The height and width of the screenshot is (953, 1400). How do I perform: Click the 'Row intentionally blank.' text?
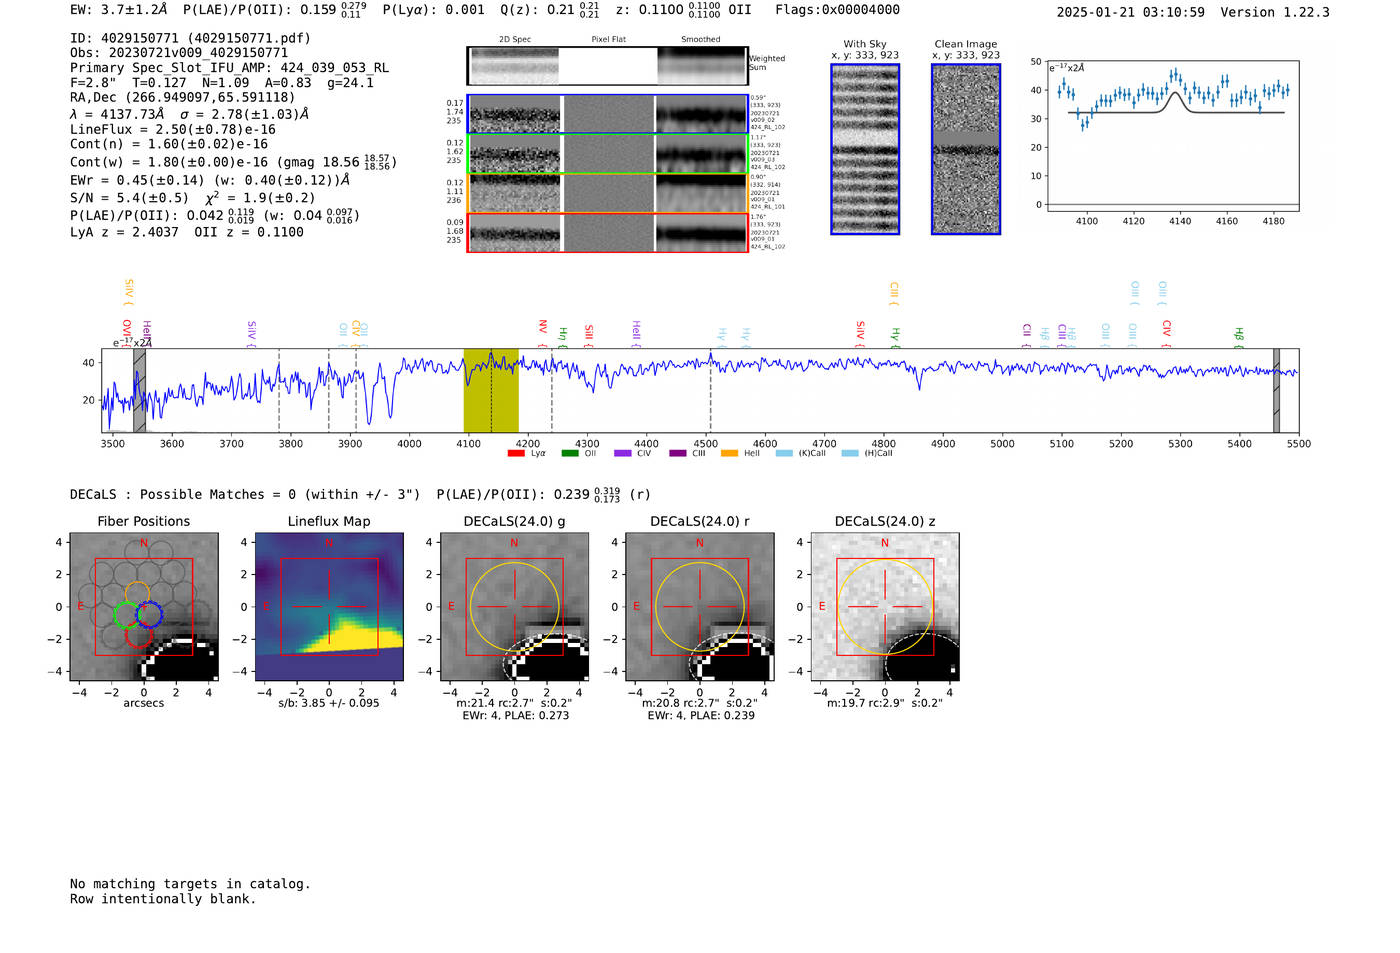[163, 899]
